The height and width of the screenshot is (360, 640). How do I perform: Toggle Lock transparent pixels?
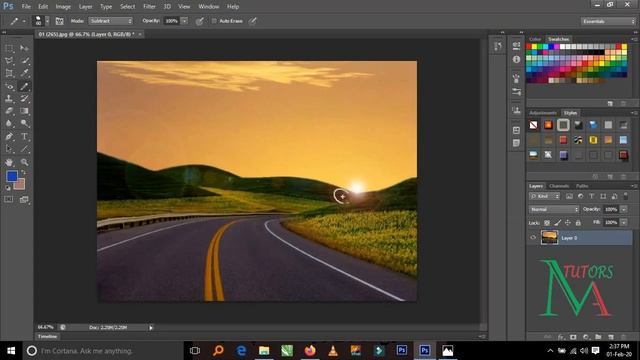pos(547,223)
